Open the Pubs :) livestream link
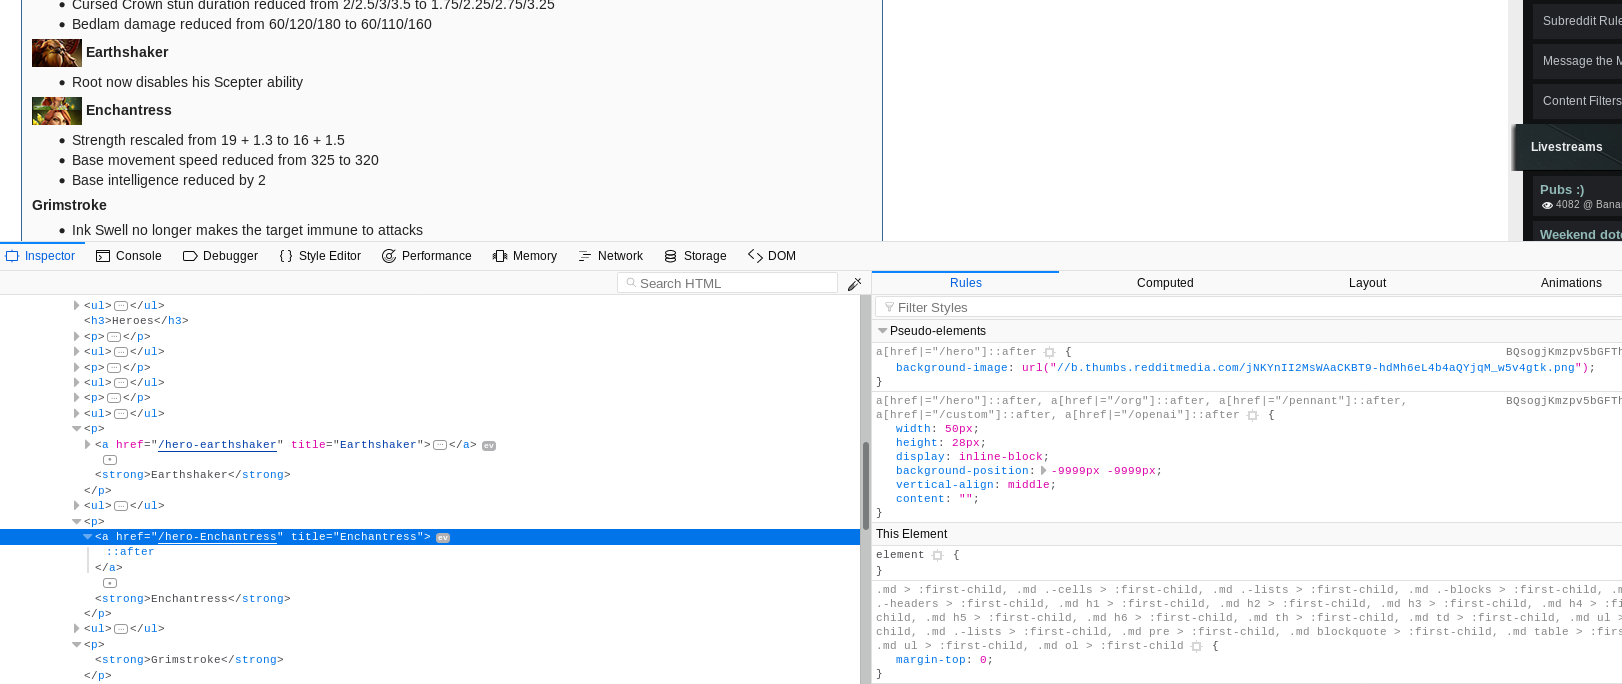The width and height of the screenshot is (1622, 684). (1562, 190)
